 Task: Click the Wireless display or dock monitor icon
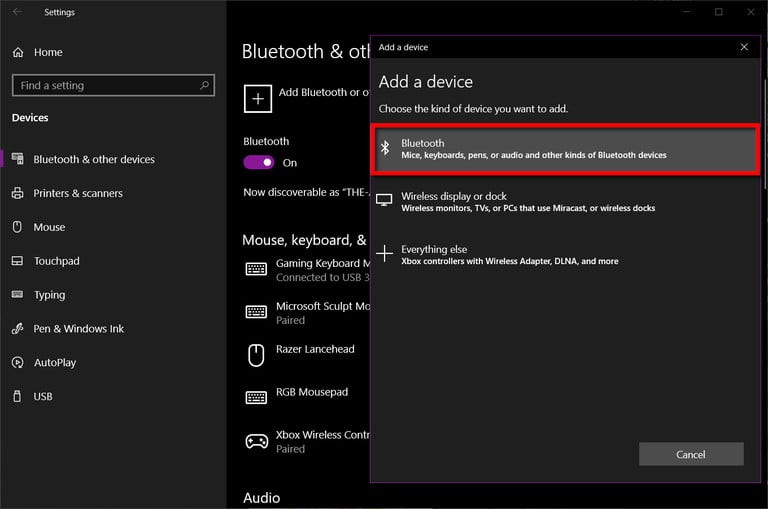pyautogui.click(x=385, y=201)
